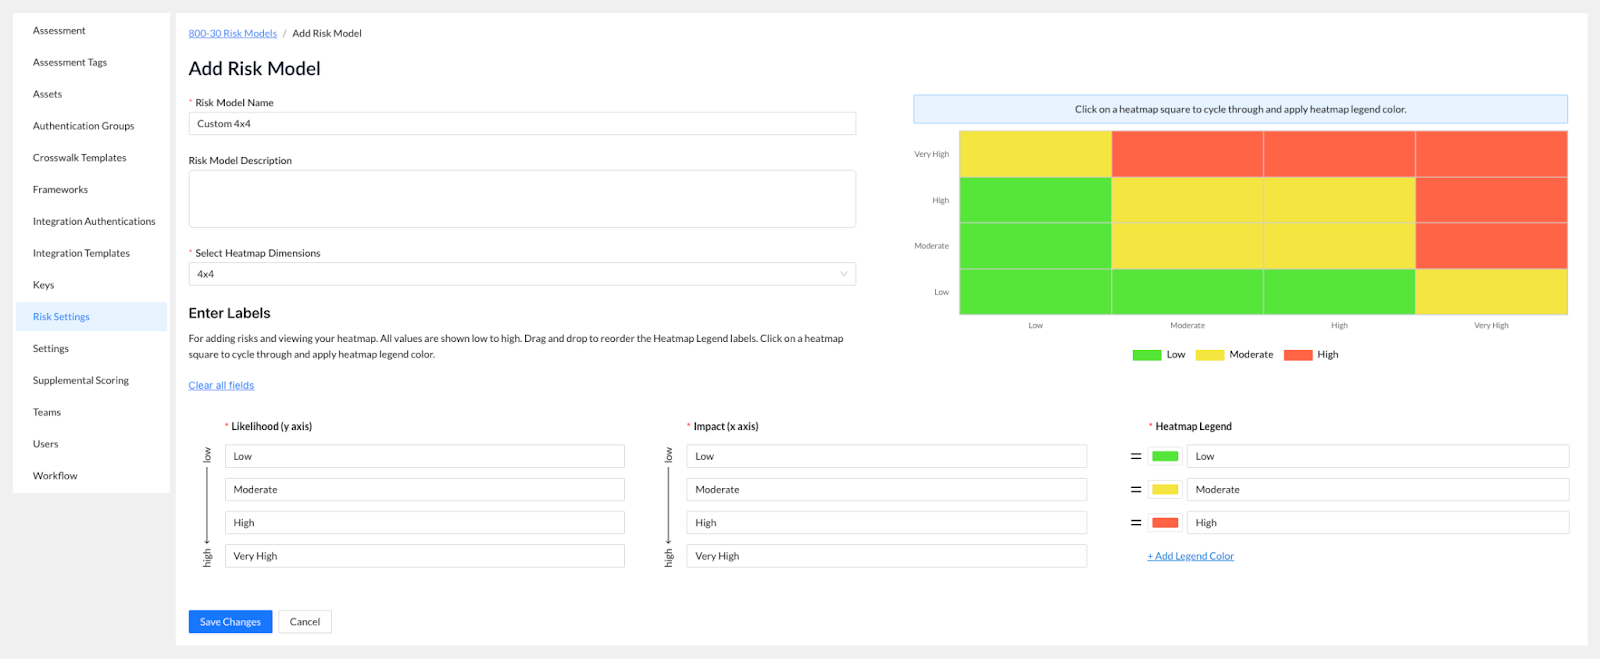Screen dimensions: 1600x659
Task: Click green color swatch for Low legend
Action: (1164, 457)
